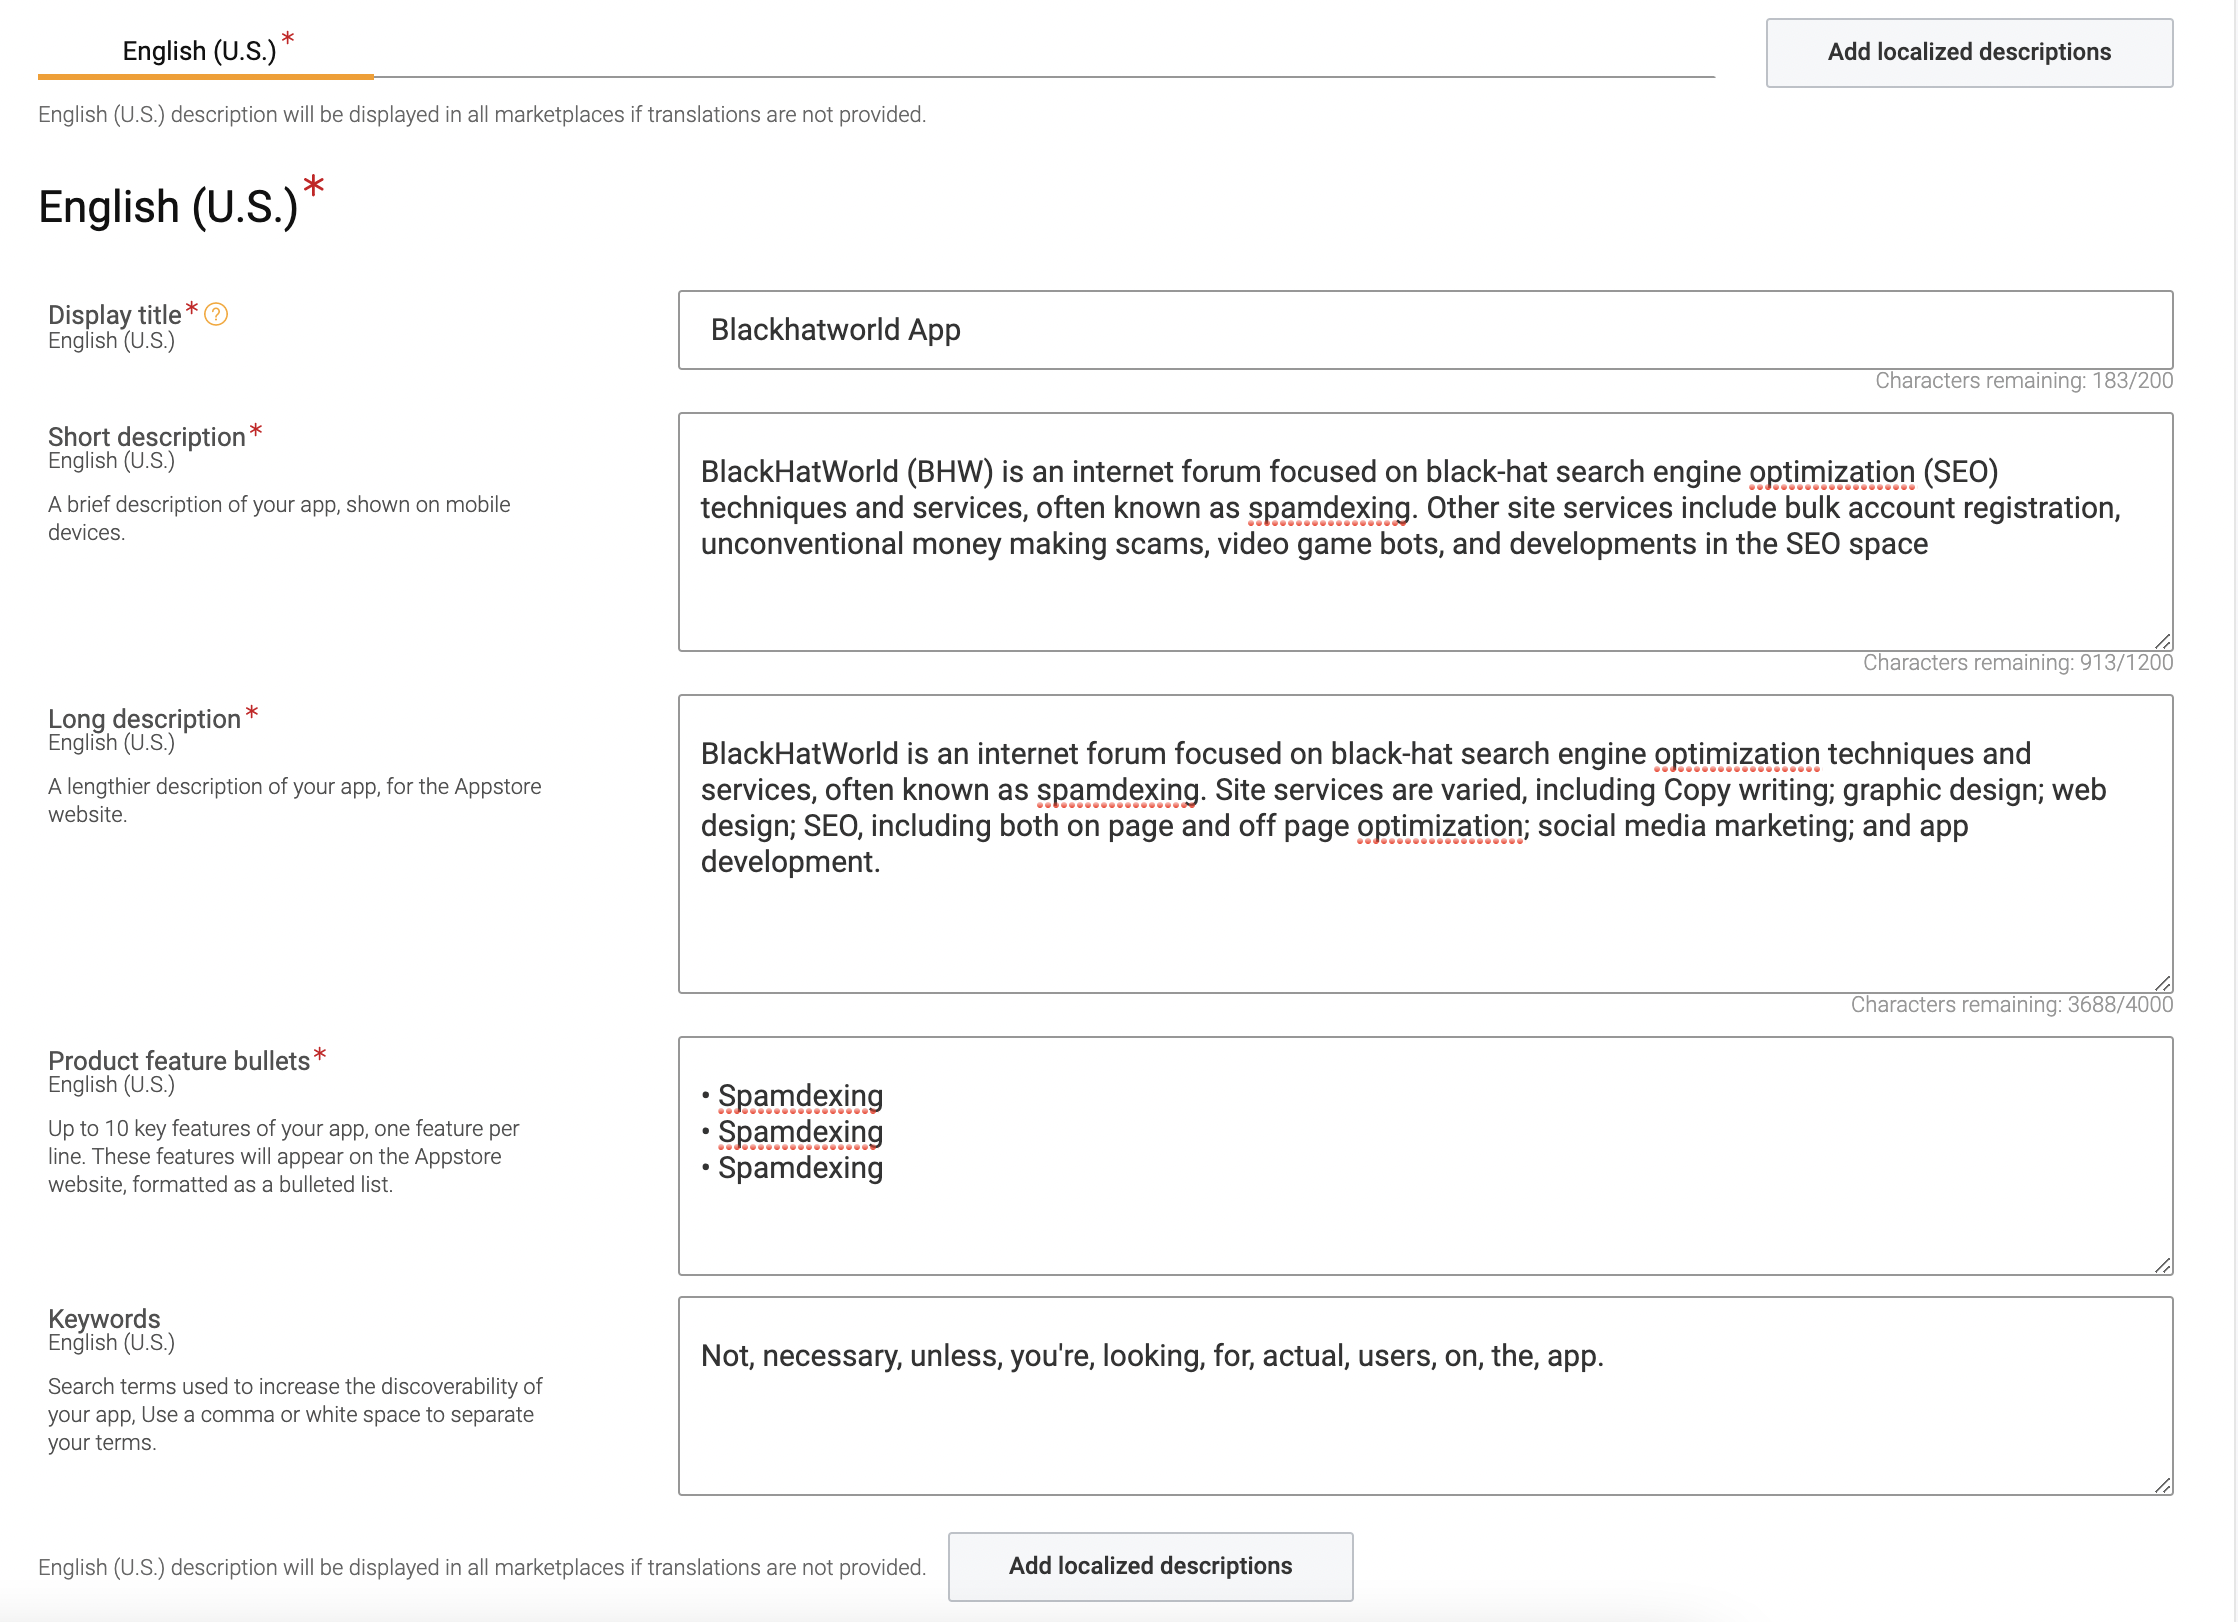The image size is (2238, 1622).
Task: Click the Long description field label
Action: [145, 719]
